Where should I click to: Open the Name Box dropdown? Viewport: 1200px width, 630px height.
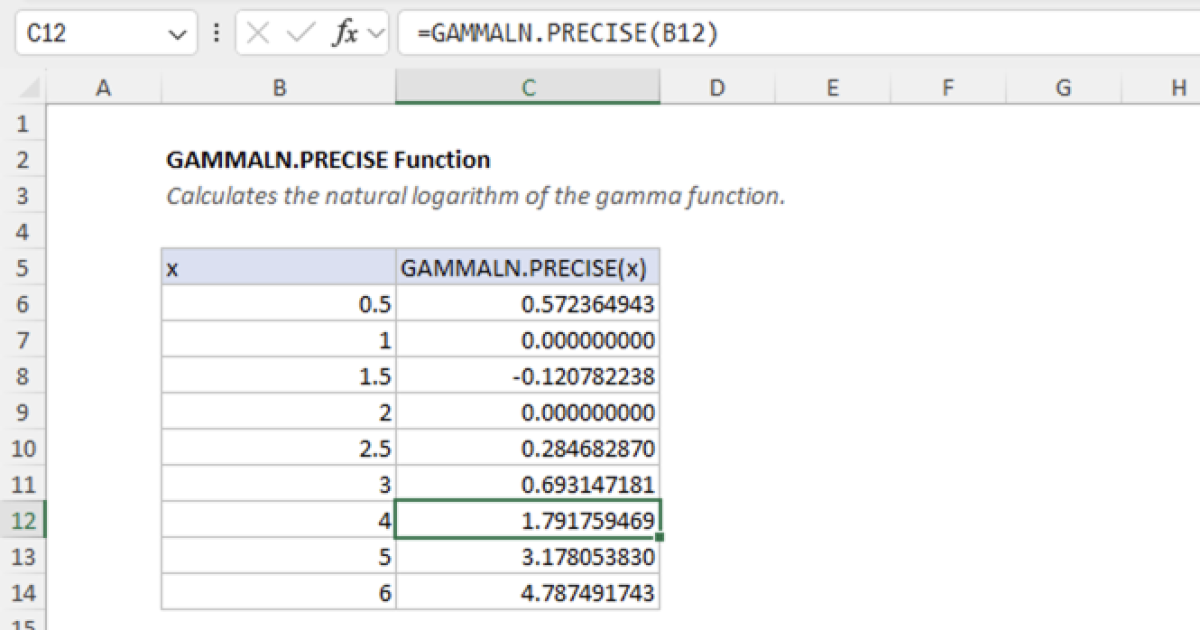tap(178, 33)
